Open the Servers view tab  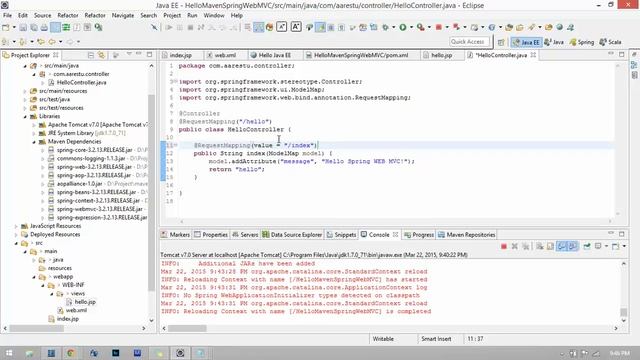[x=245, y=235]
